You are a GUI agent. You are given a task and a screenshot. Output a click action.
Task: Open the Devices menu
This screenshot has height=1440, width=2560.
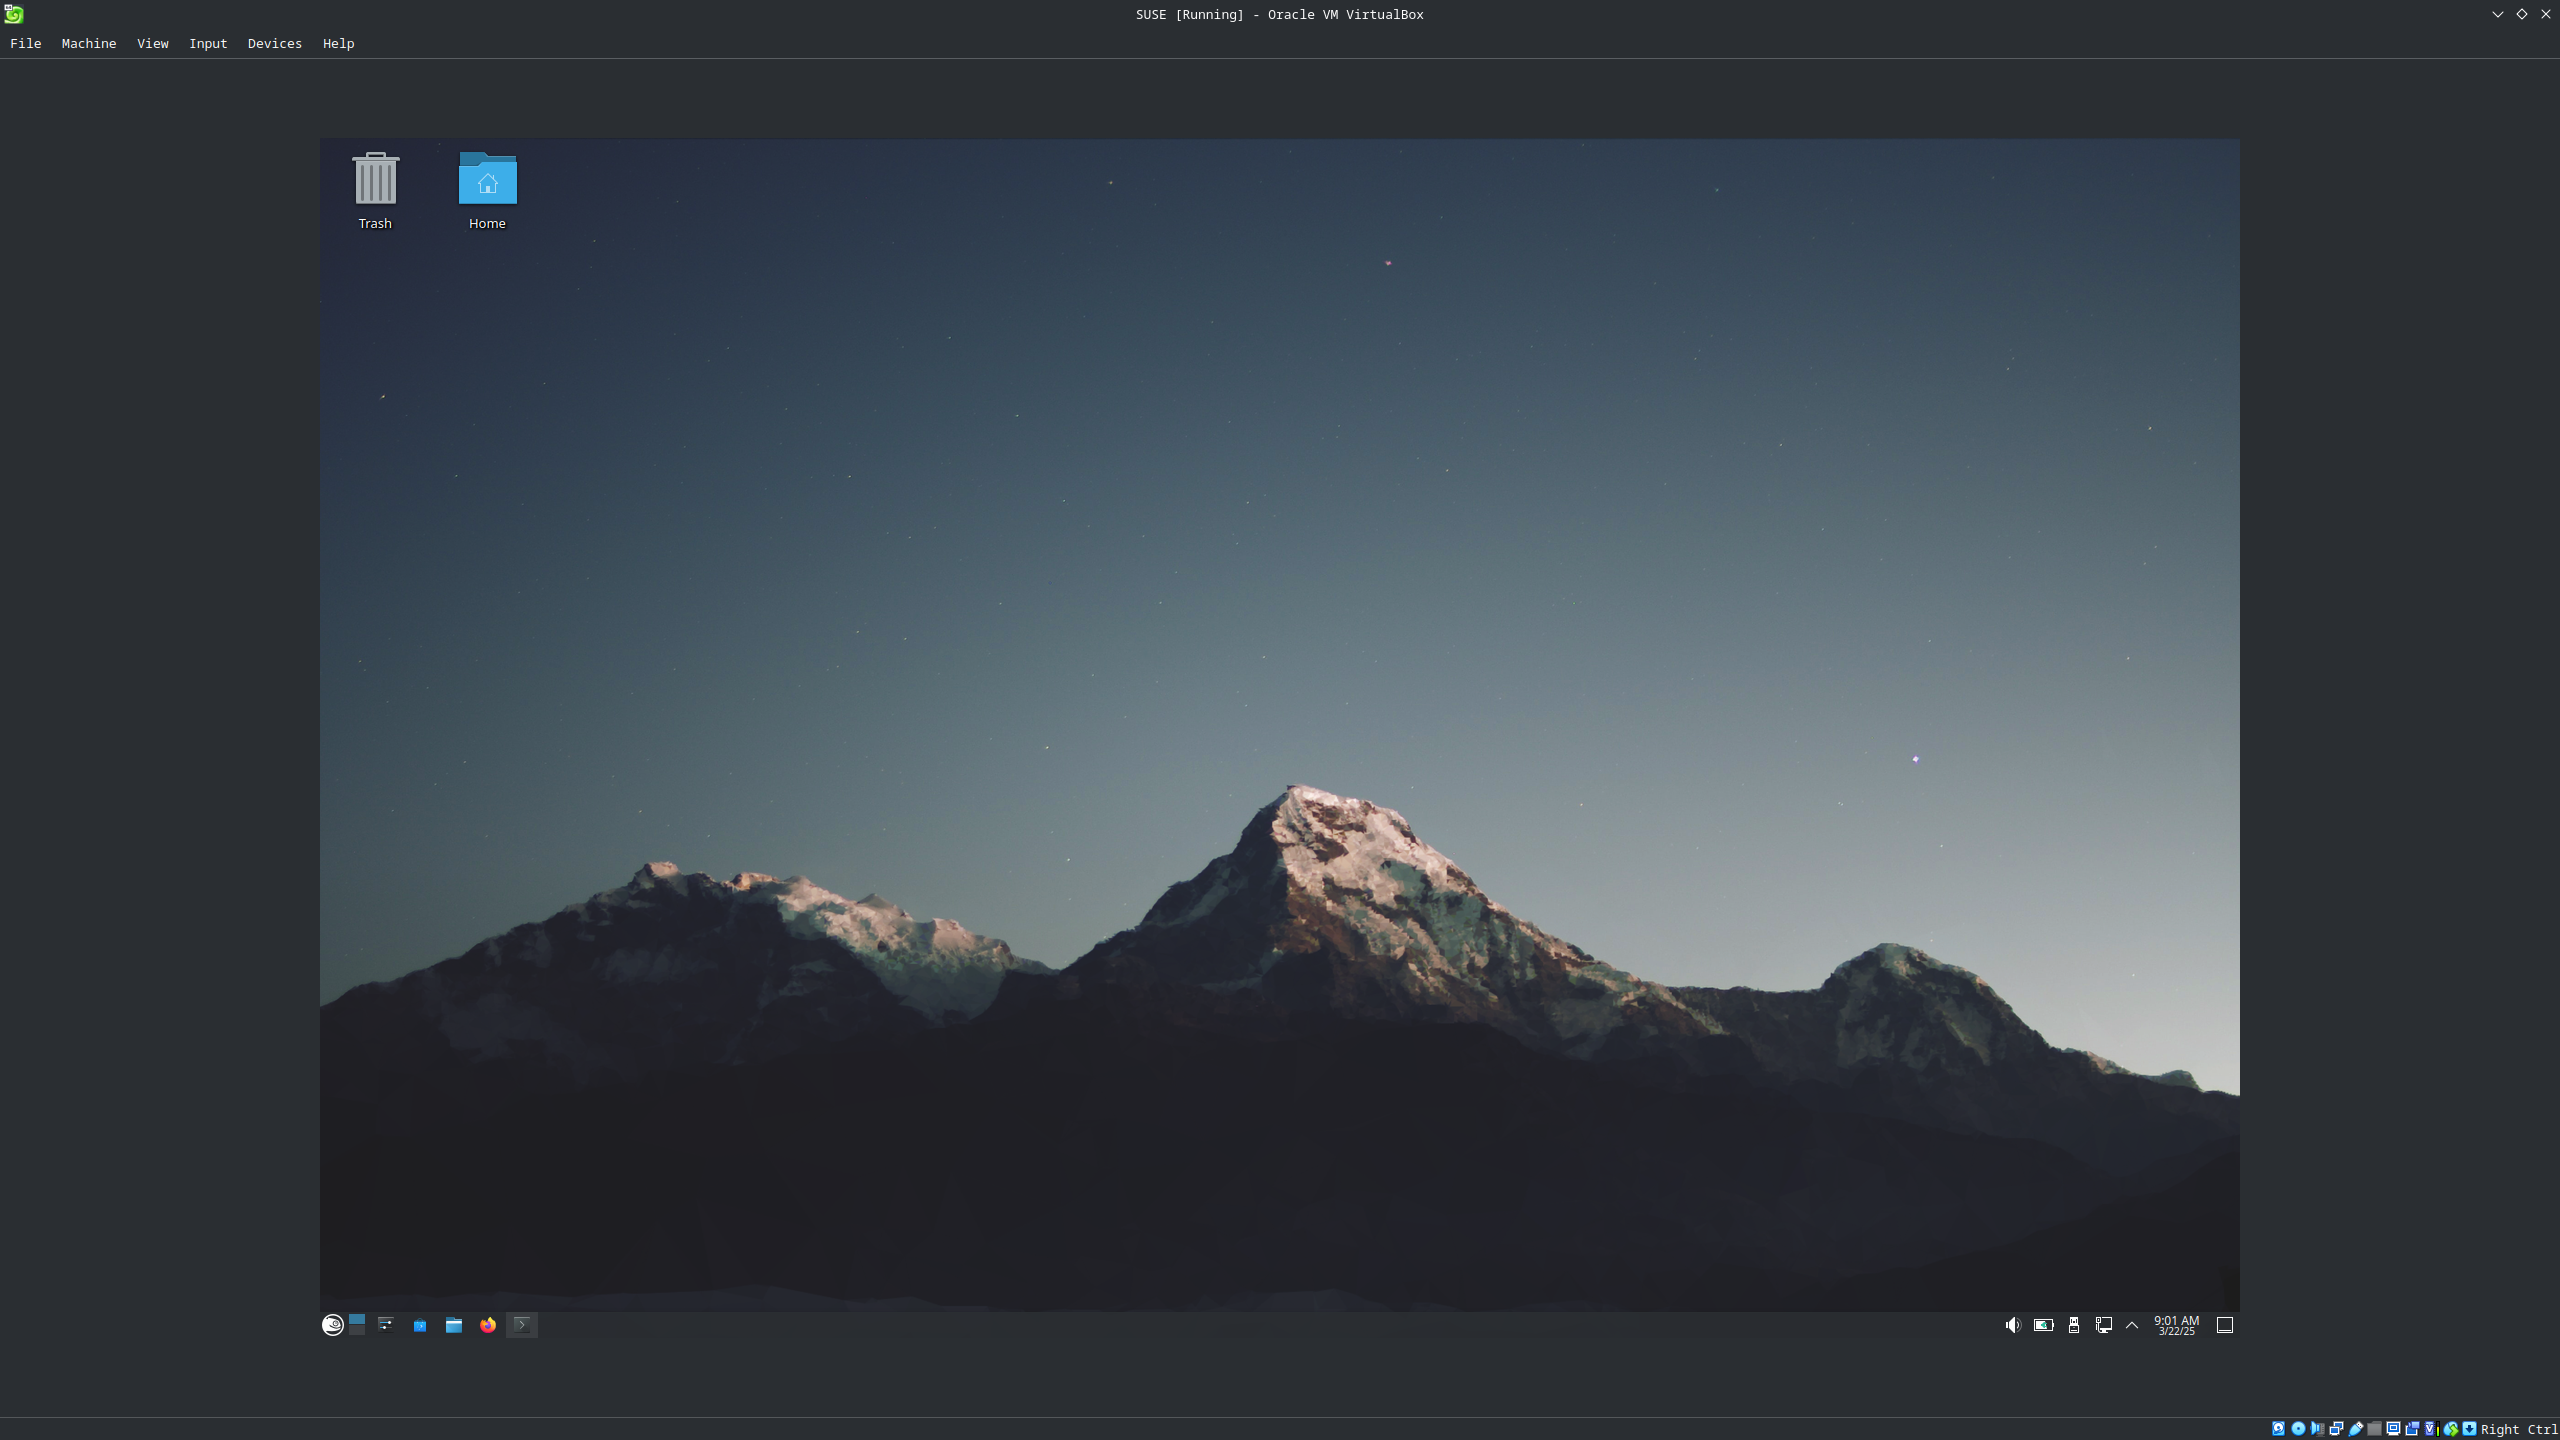pyautogui.click(x=274, y=43)
